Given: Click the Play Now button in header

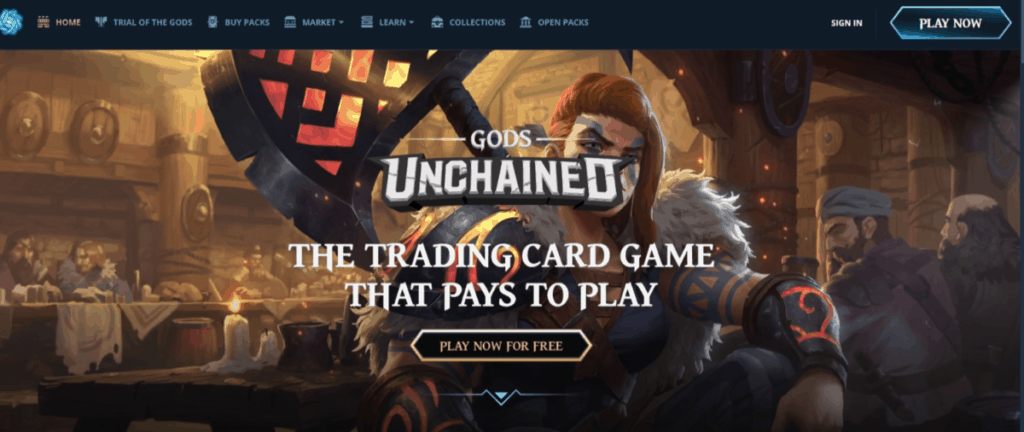Looking at the screenshot, I should [x=950, y=23].
